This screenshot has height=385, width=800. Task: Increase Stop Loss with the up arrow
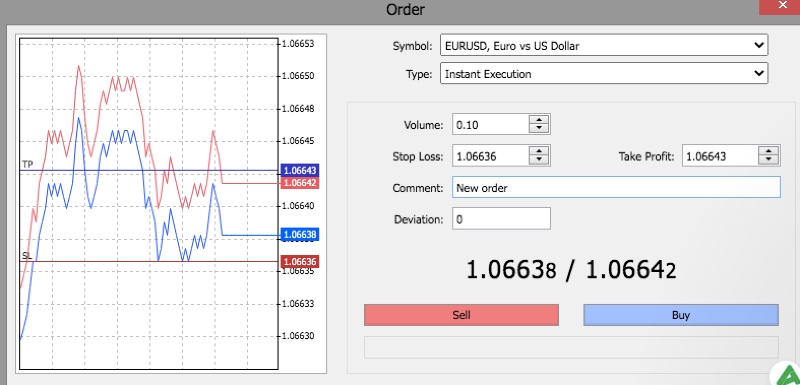tap(539, 151)
